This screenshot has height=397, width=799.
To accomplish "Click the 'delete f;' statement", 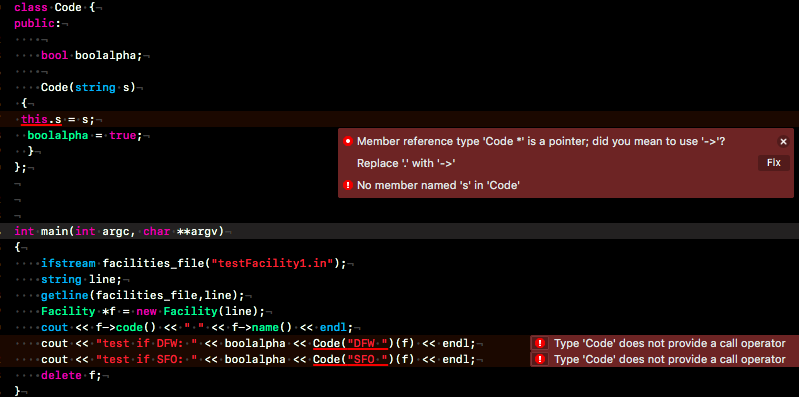I will tap(71, 375).
